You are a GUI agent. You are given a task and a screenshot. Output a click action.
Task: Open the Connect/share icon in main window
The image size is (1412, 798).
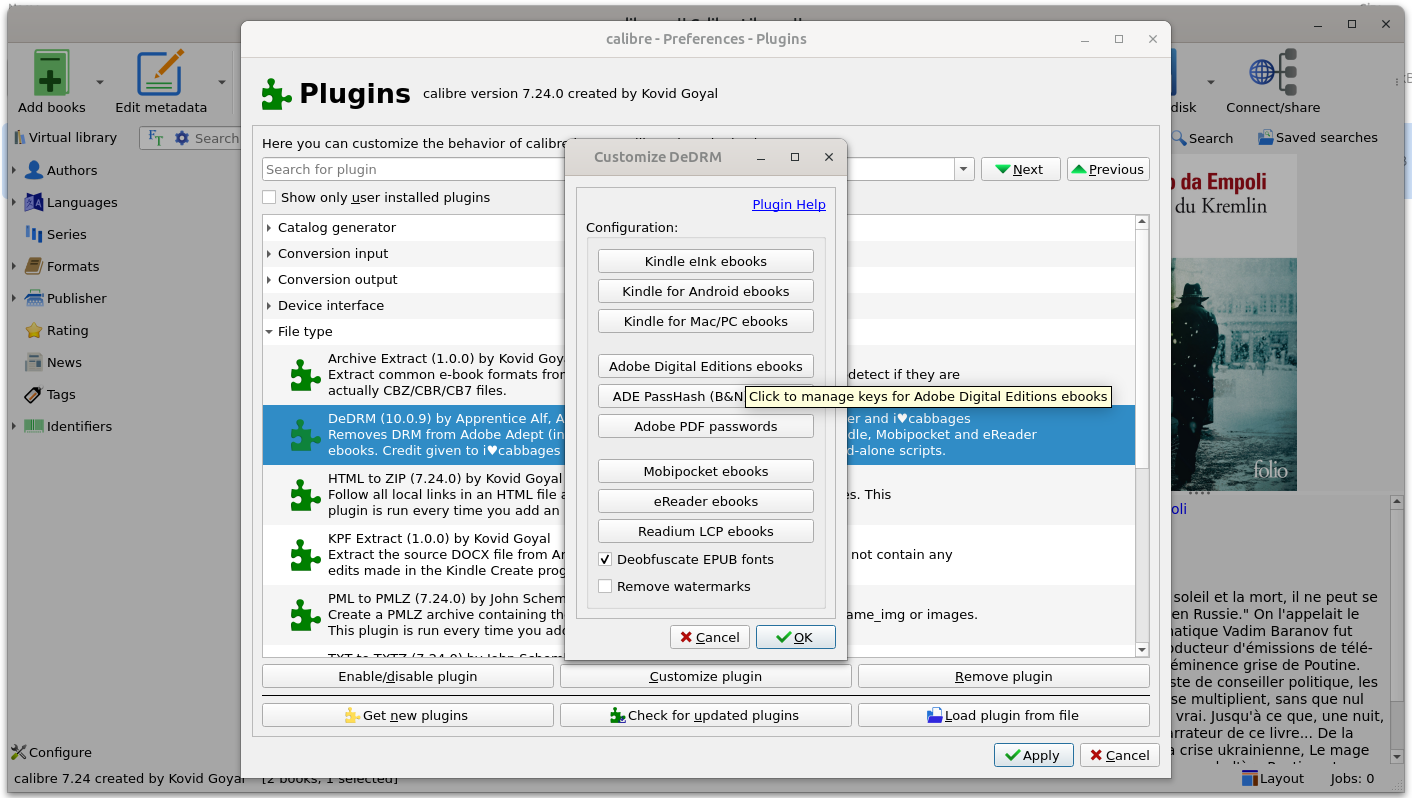pyautogui.click(x=1273, y=73)
